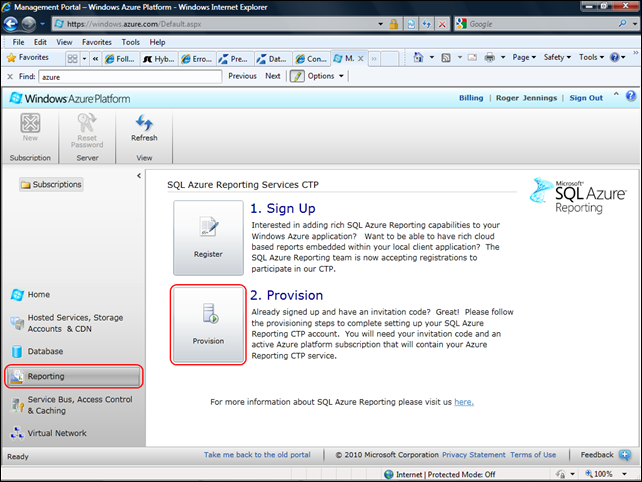
Task: Click Previous in the Find bar
Action: (242, 76)
